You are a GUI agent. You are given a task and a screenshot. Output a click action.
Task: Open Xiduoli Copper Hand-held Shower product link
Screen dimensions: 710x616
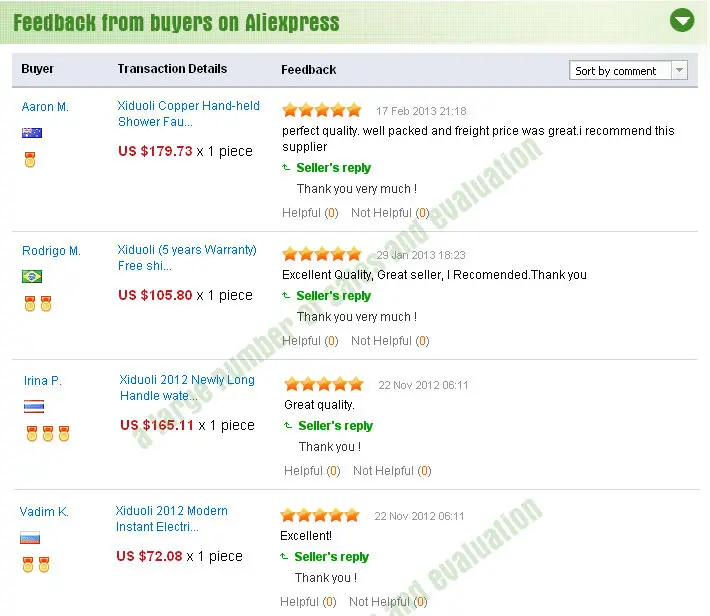188,114
